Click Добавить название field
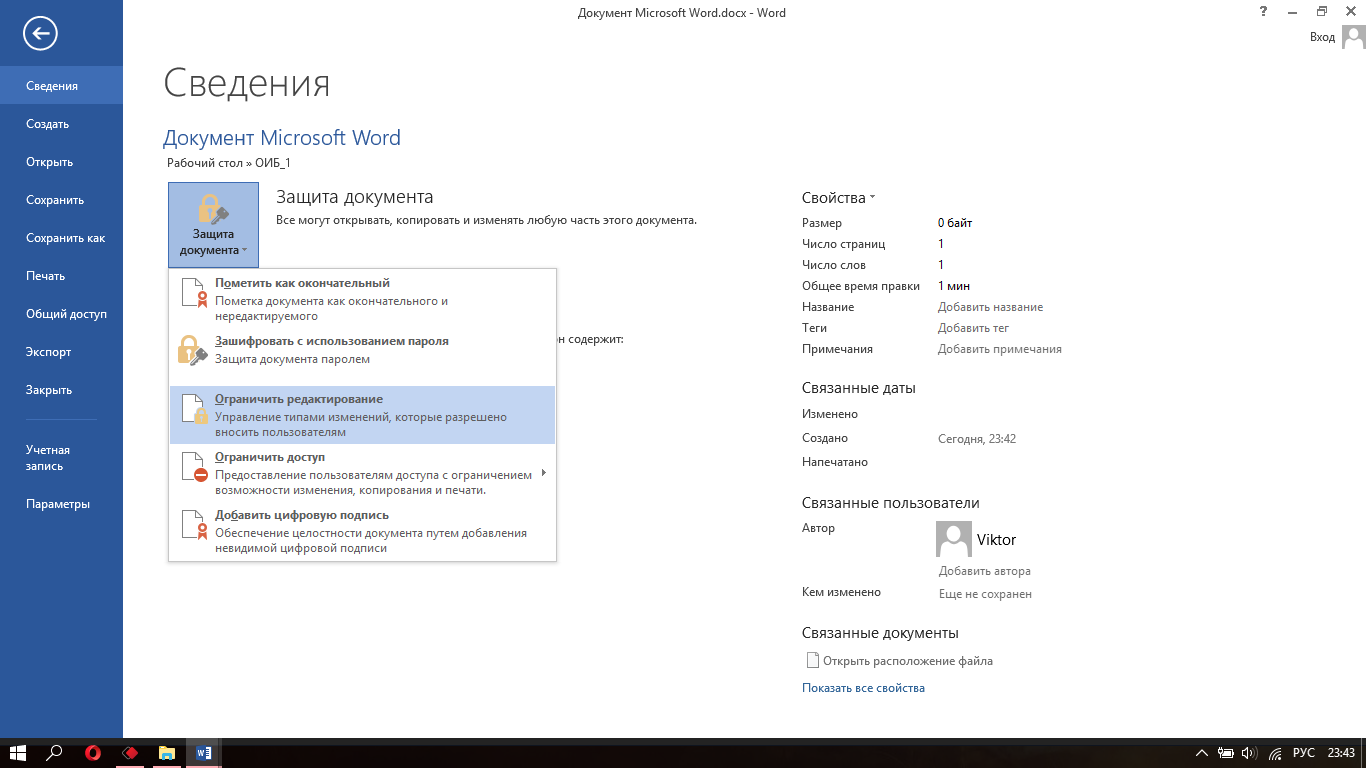Viewport: 1366px width, 768px height. (x=990, y=307)
